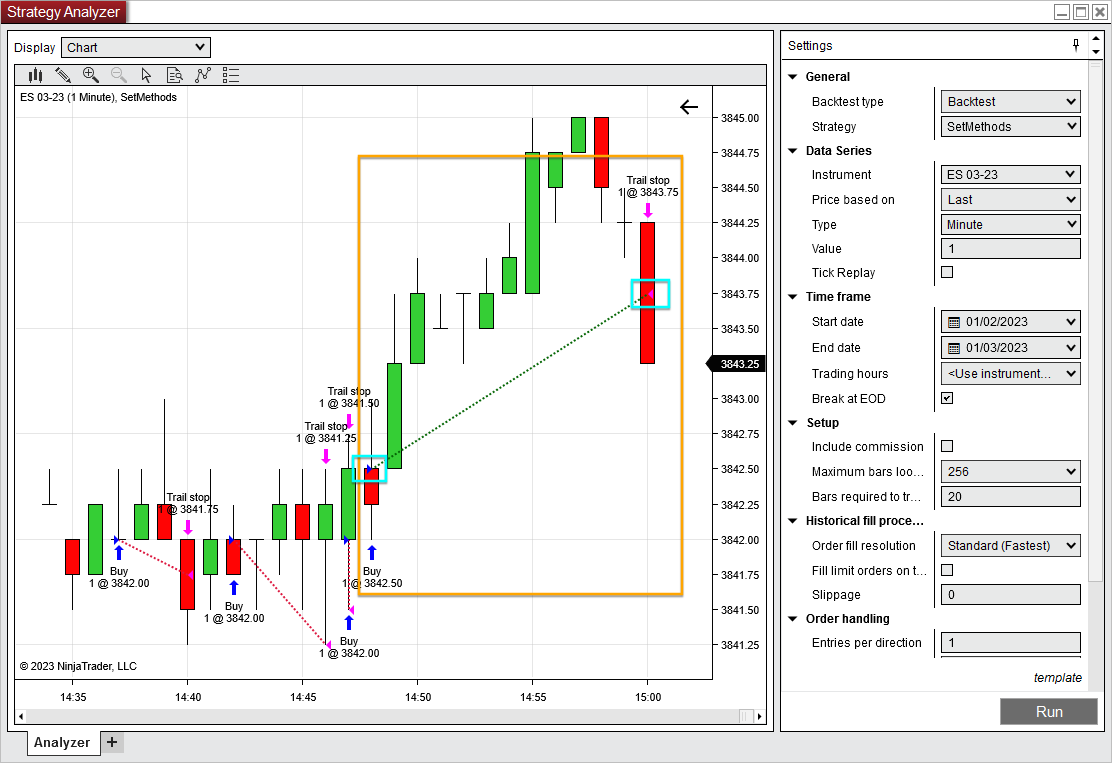Open the Backtest type dropdown
The width and height of the screenshot is (1112, 763).
(1010, 101)
